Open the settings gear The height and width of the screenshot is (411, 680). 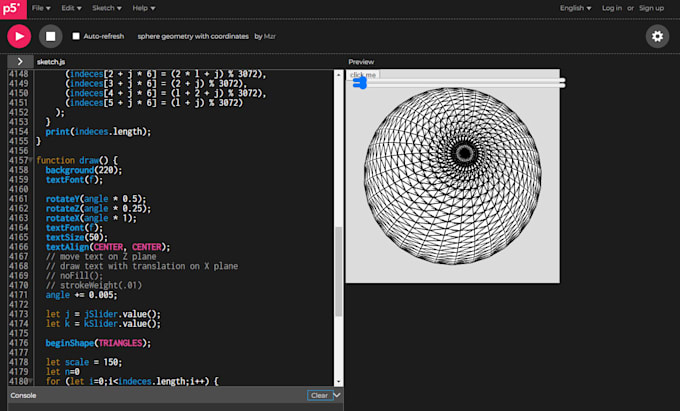pos(657,36)
